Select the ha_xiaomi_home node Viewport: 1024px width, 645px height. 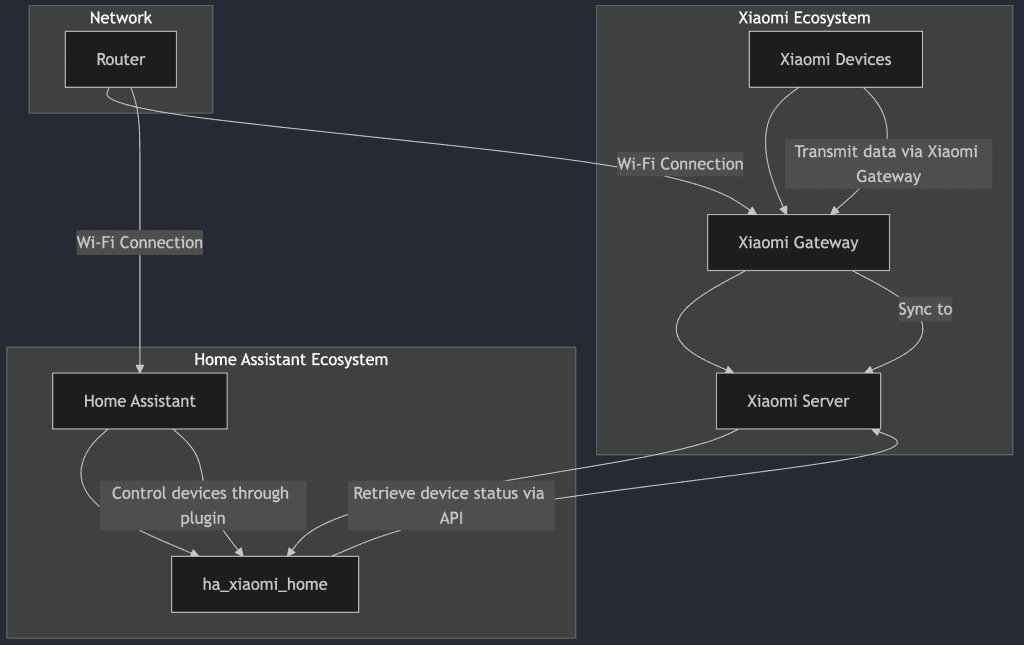pyautogui.click(x=264, y=584)
